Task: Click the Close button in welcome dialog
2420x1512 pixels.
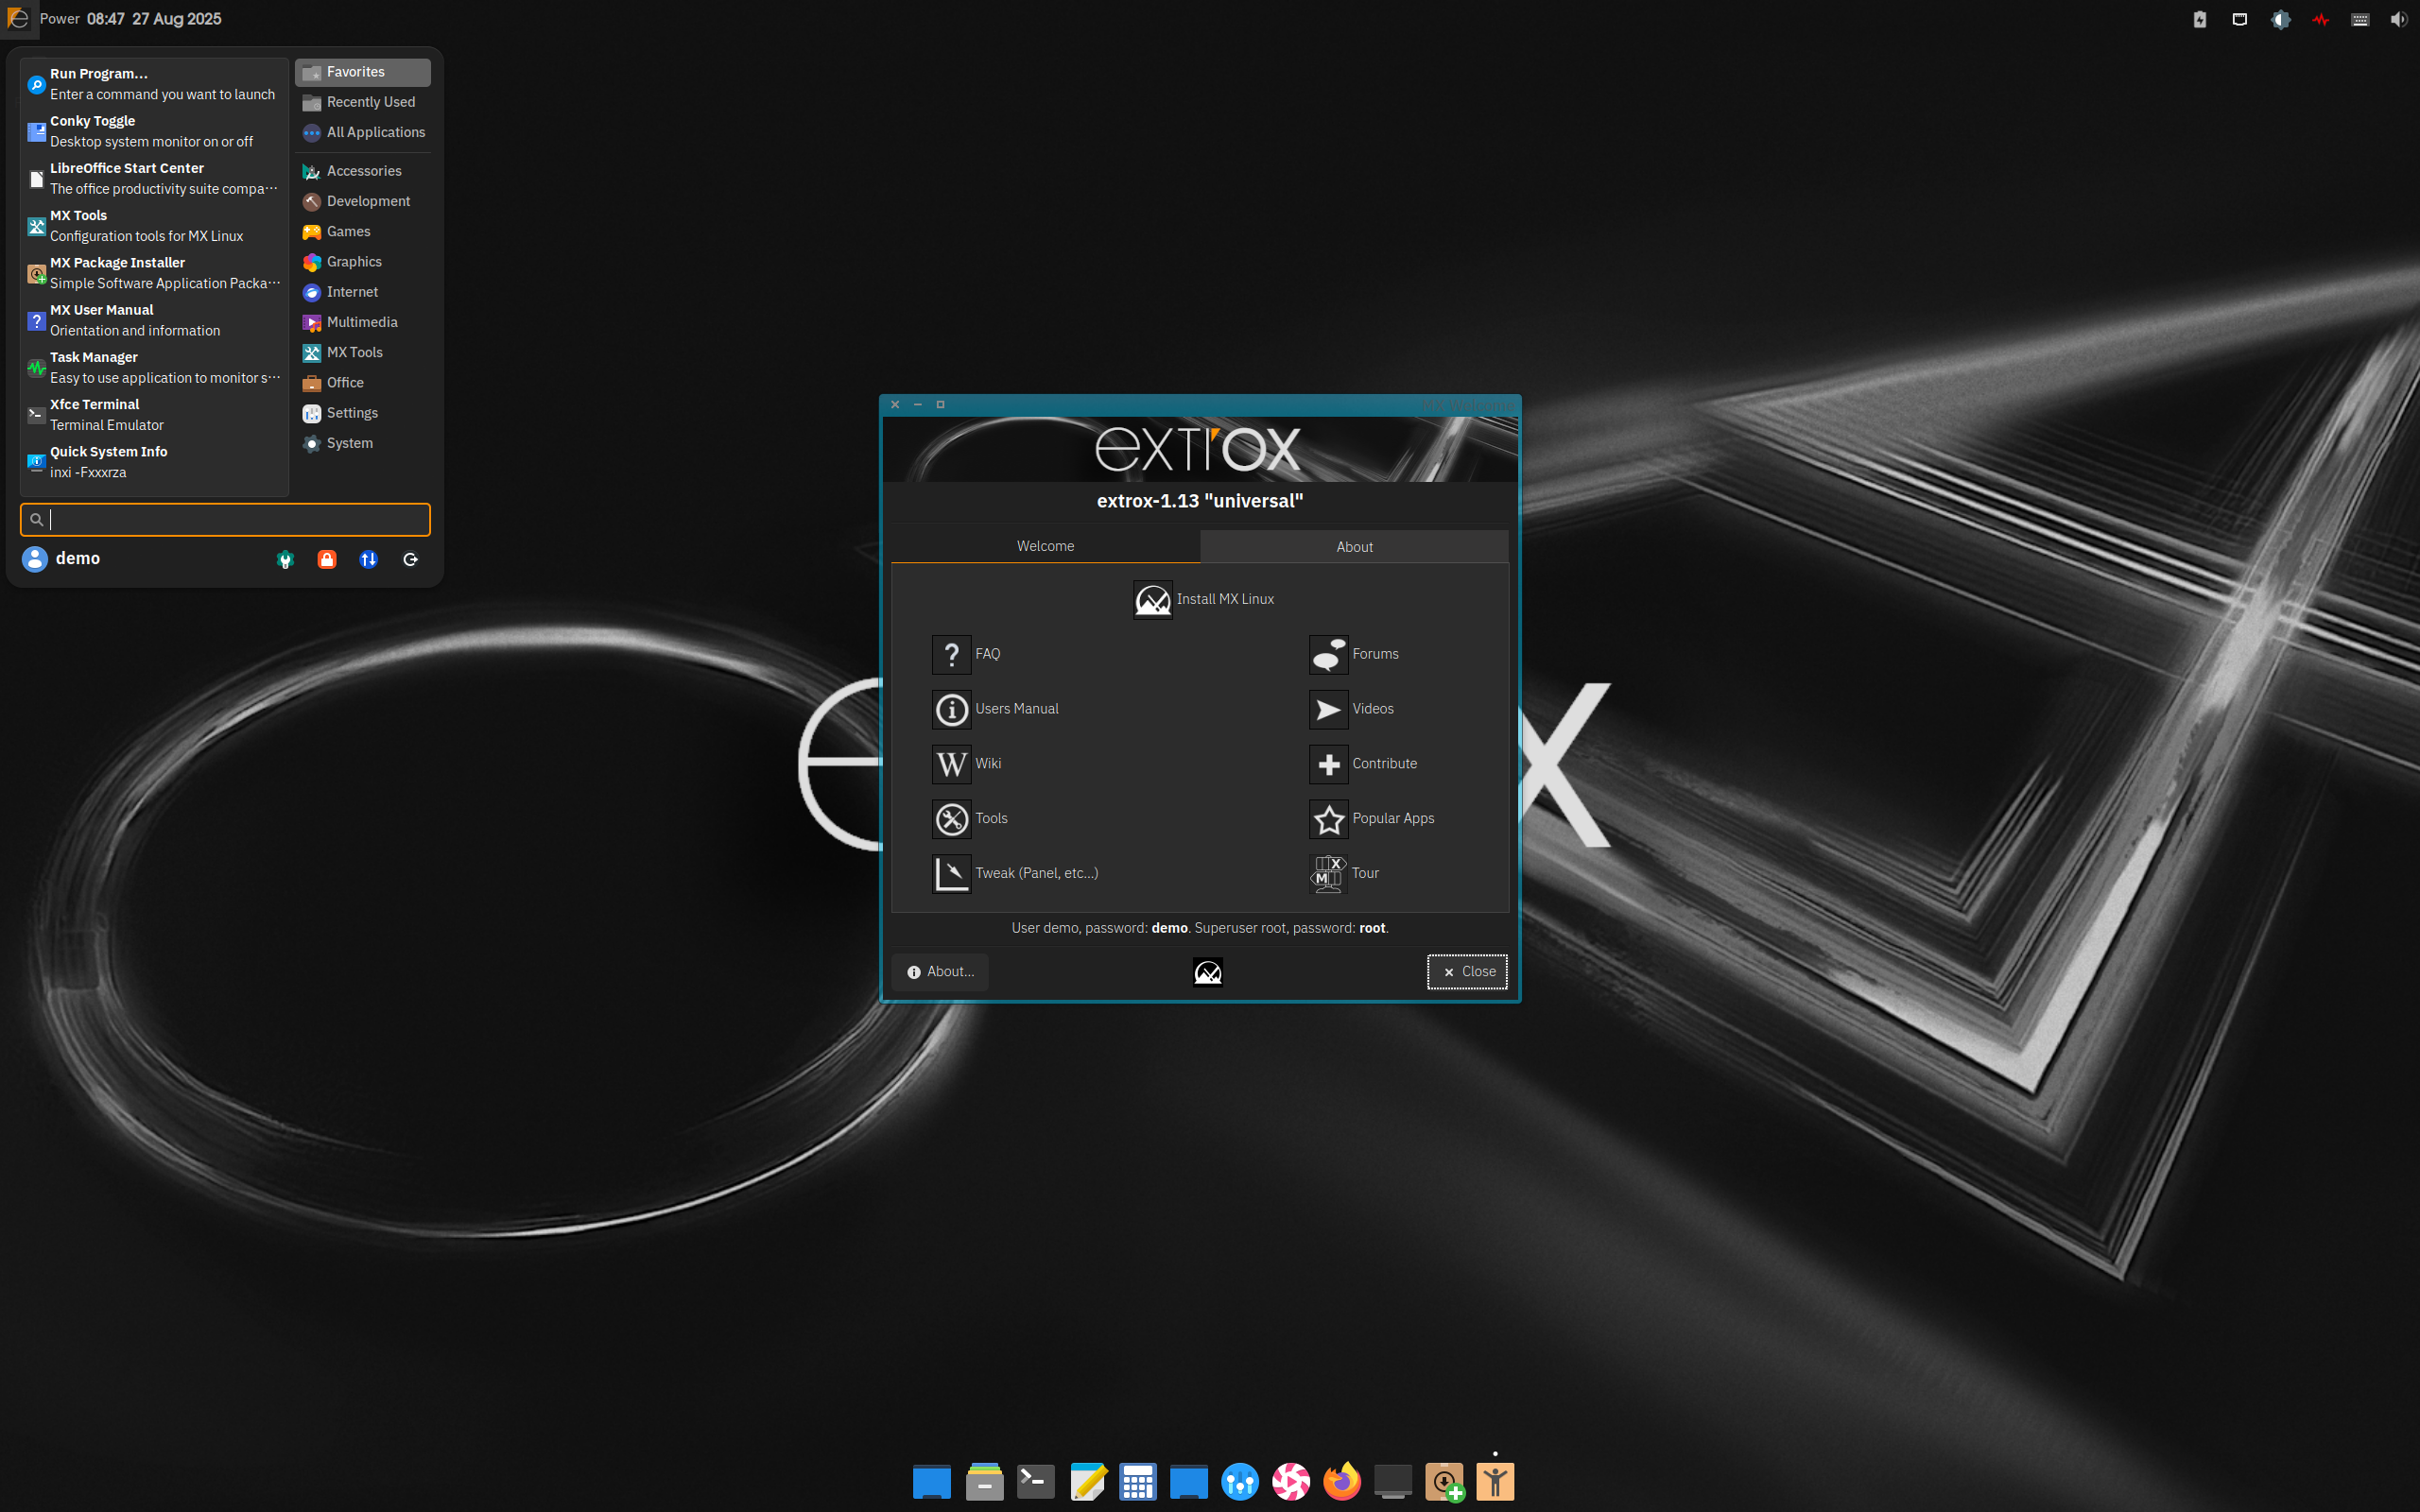Action: [1467, 971]
